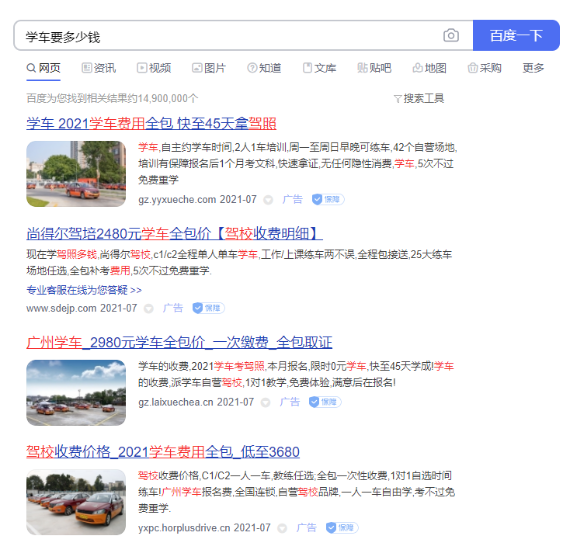
Task: Focus the search box containing 学车要多少钱
Action: click(243, 35)
